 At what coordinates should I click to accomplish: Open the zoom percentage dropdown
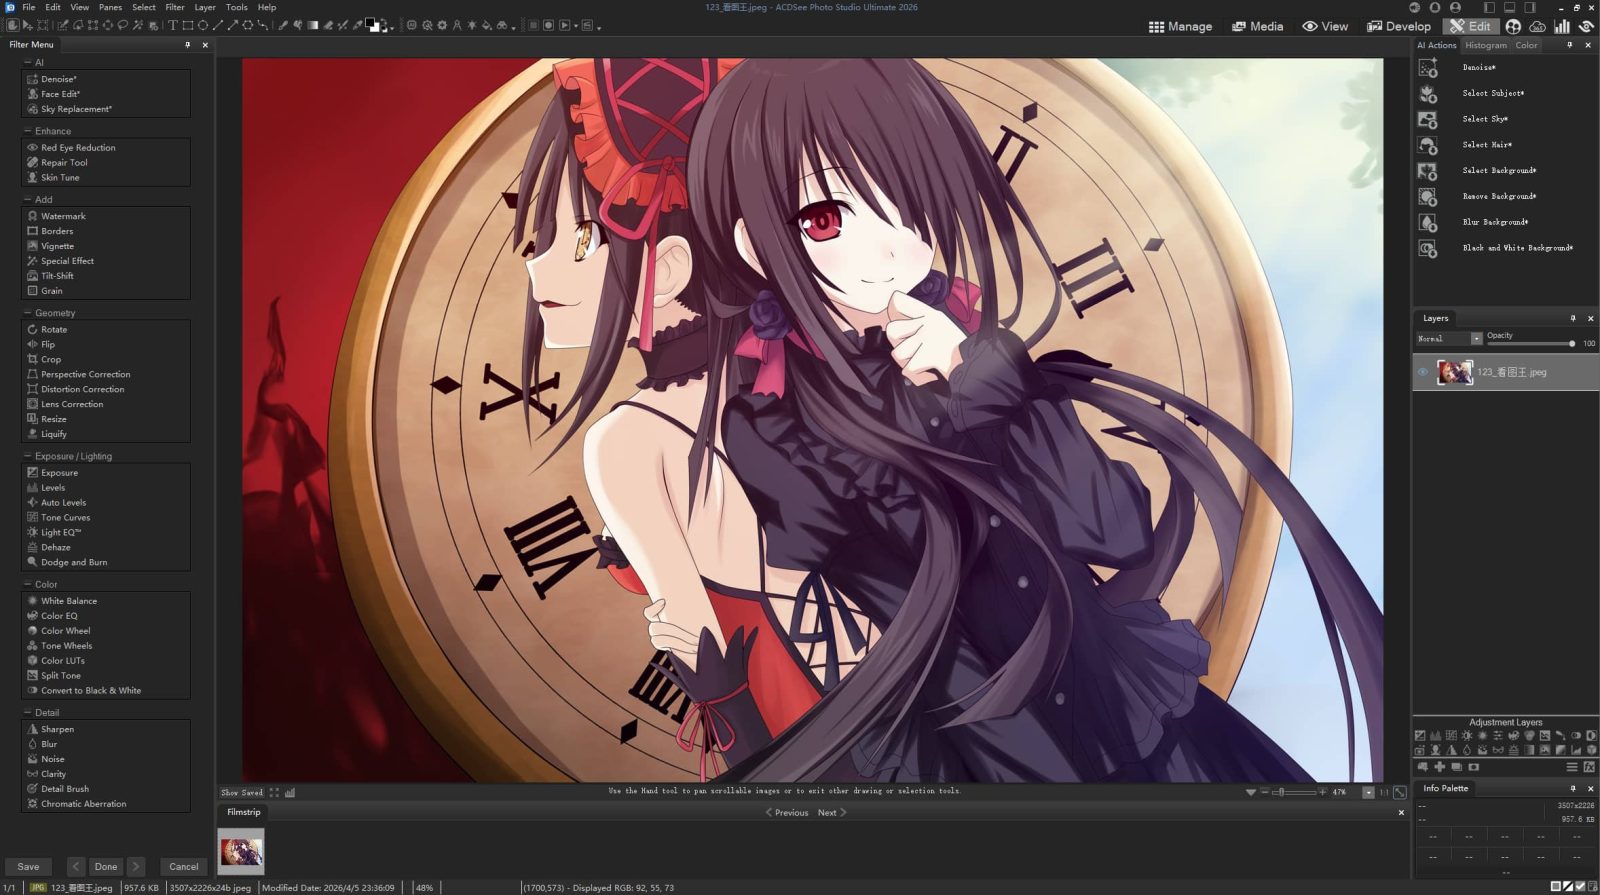[1368, 792]
